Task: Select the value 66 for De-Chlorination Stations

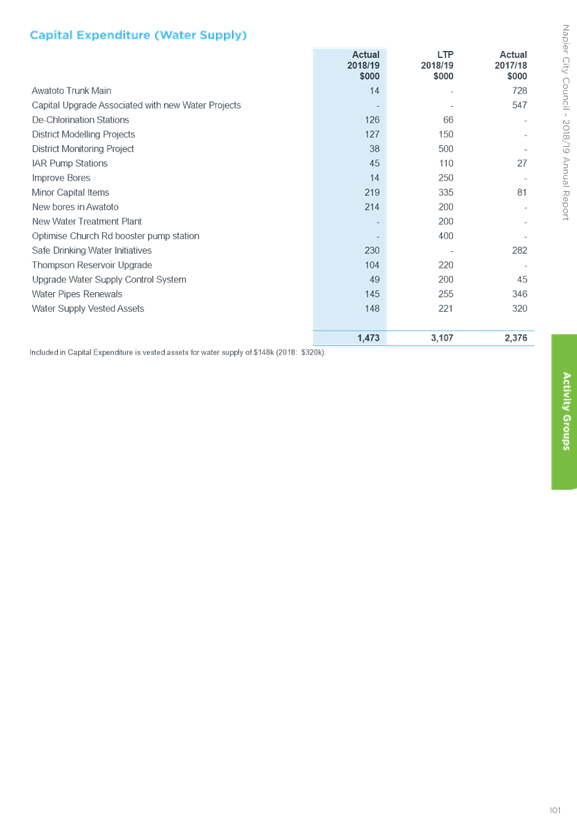Action: (x=448, y=120)
